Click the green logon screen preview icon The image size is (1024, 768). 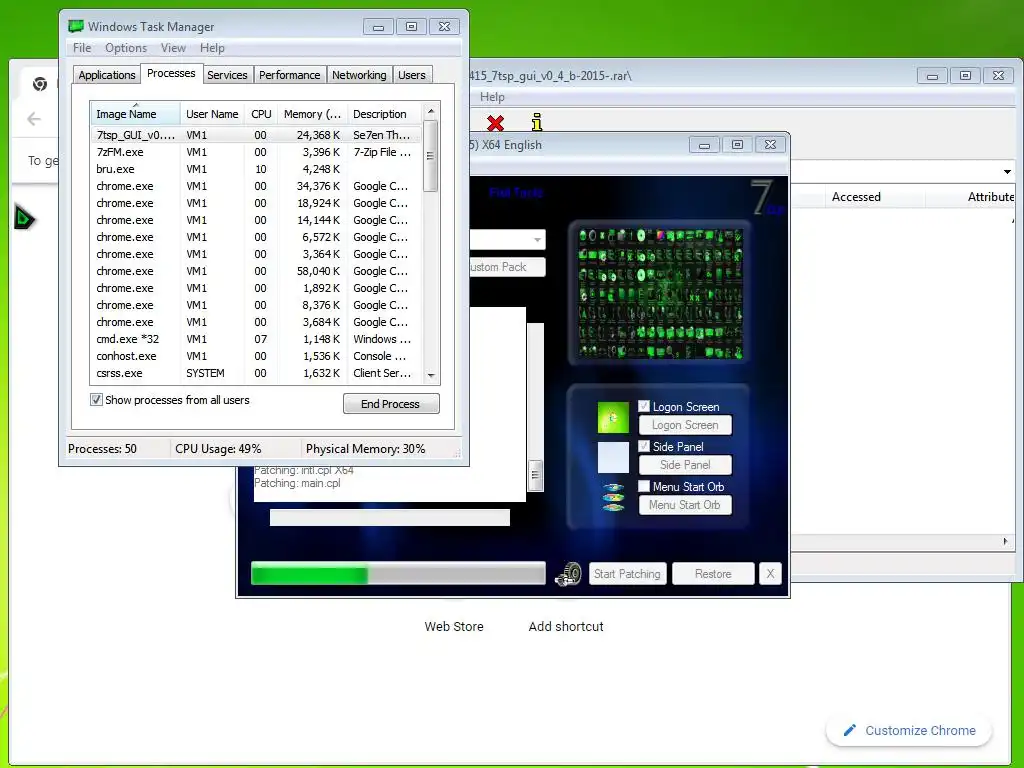tap(613, 418)
